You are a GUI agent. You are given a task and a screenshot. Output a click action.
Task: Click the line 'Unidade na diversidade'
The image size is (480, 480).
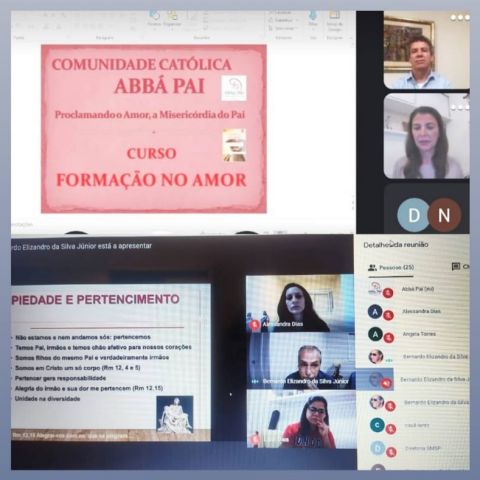click(47, 399)
